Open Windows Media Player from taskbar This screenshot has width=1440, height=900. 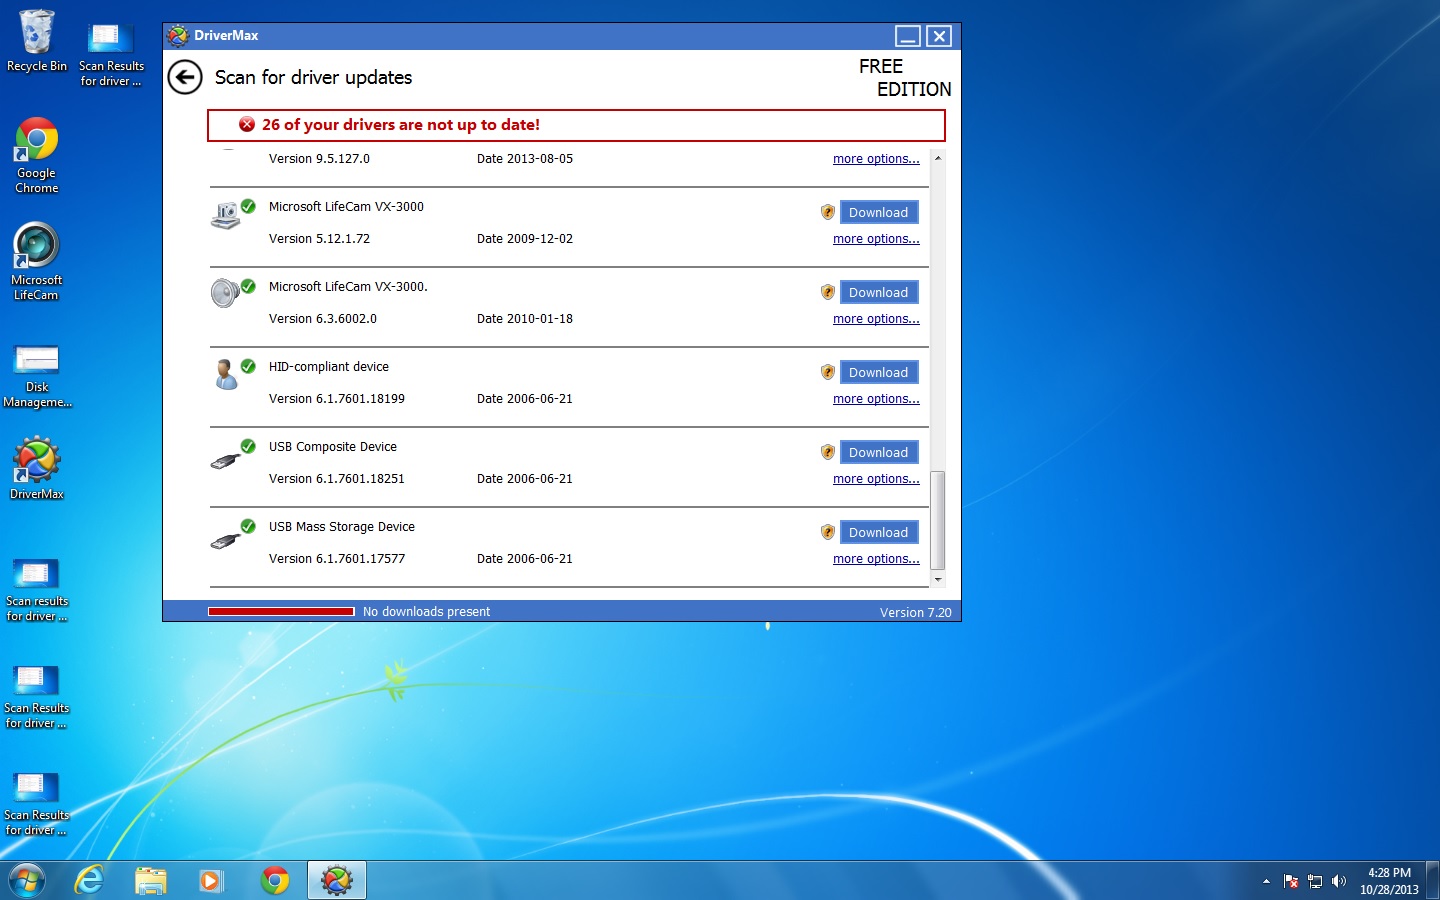pos(211,880)
